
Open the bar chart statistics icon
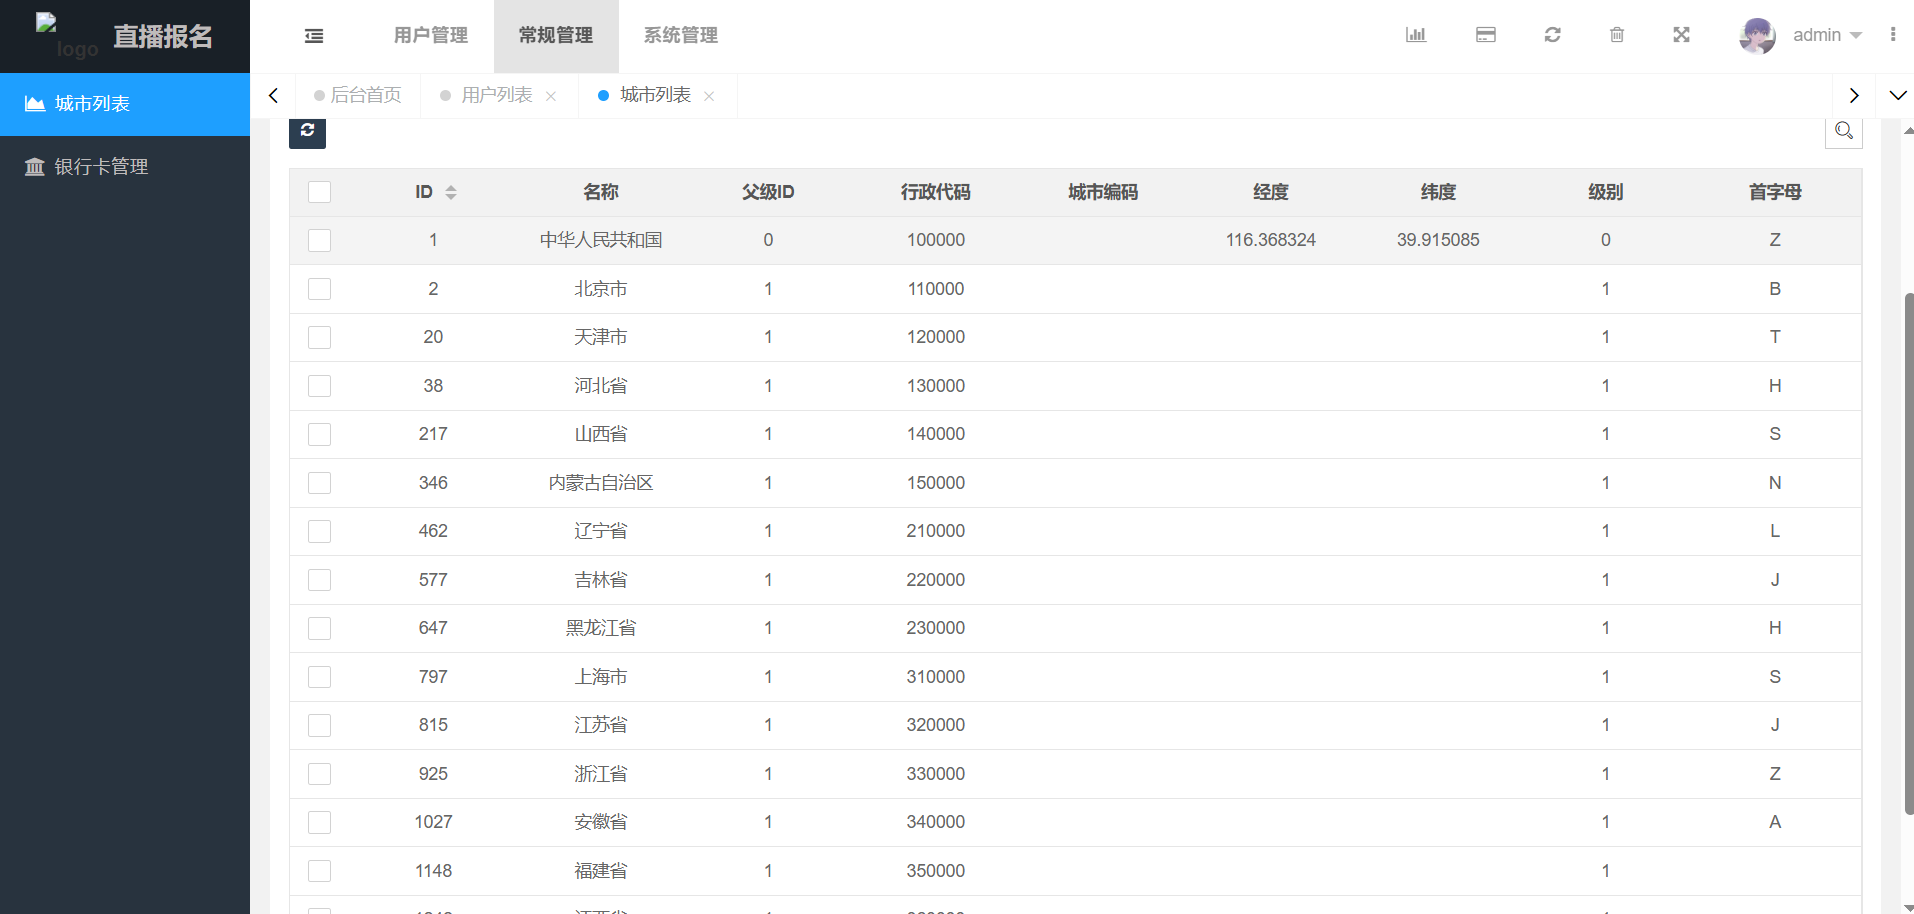[1416, 35]
